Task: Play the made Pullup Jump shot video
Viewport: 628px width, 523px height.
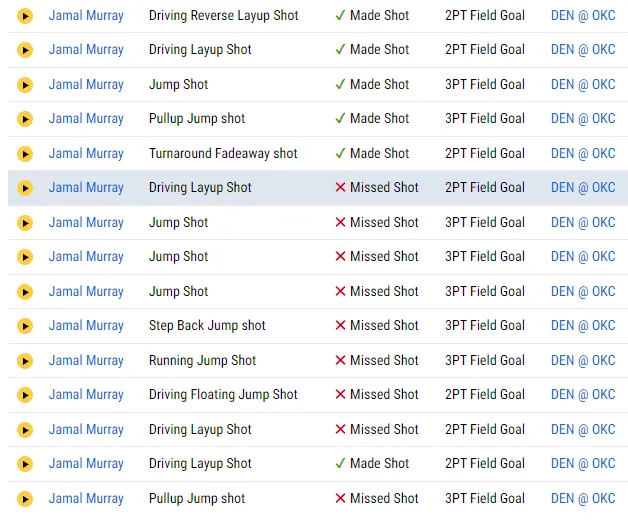Action: coord(25,118)
